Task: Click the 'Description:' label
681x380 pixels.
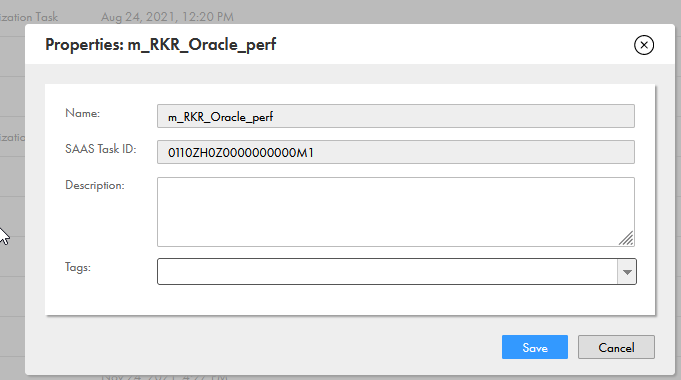Action: pyautogui.click(x=95, y=185)
